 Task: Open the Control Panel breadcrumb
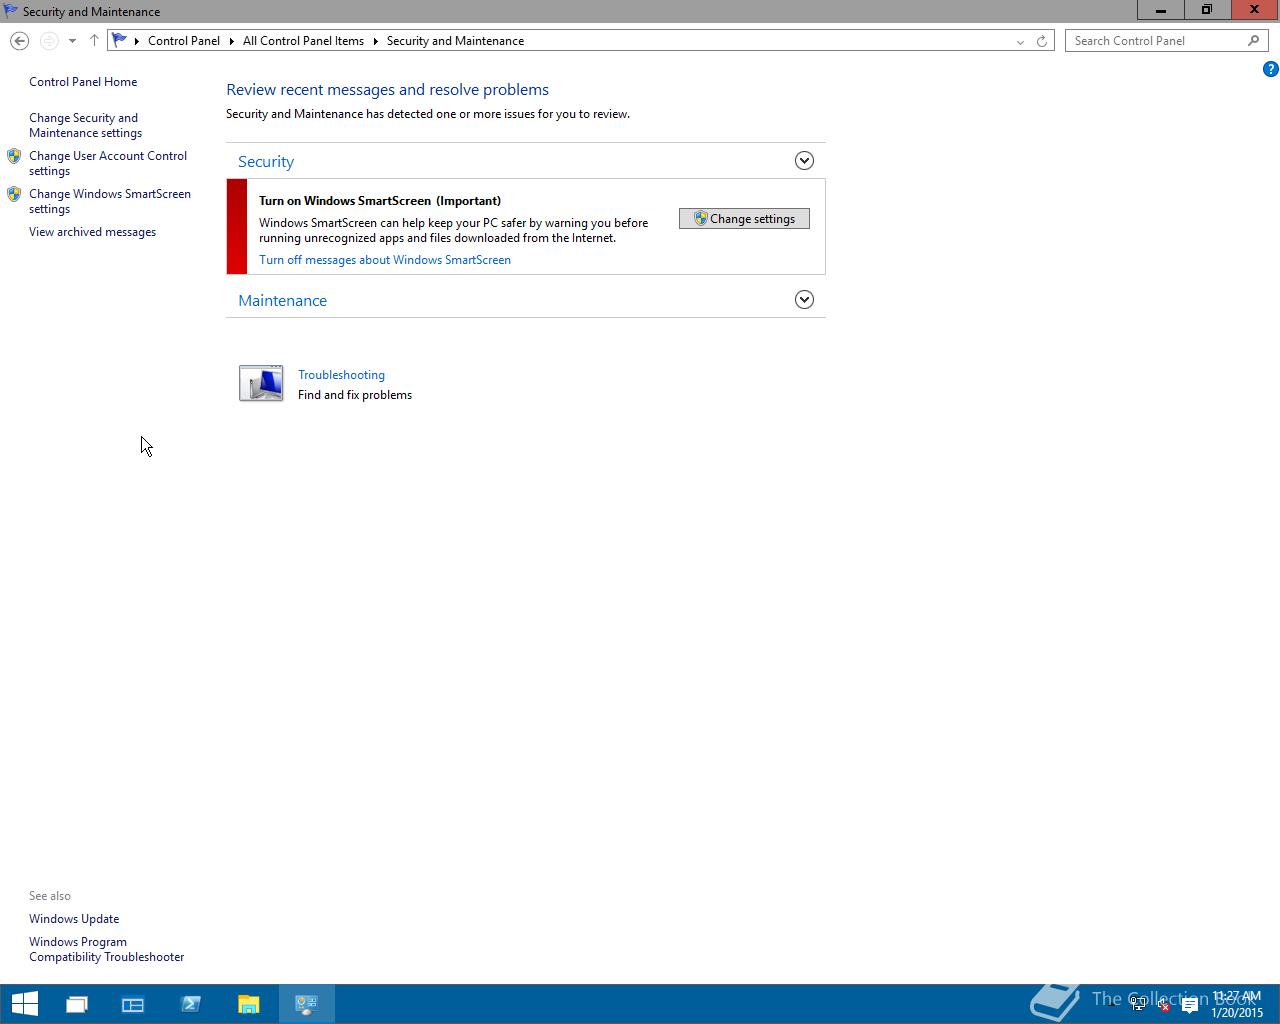tap(184, 41)
